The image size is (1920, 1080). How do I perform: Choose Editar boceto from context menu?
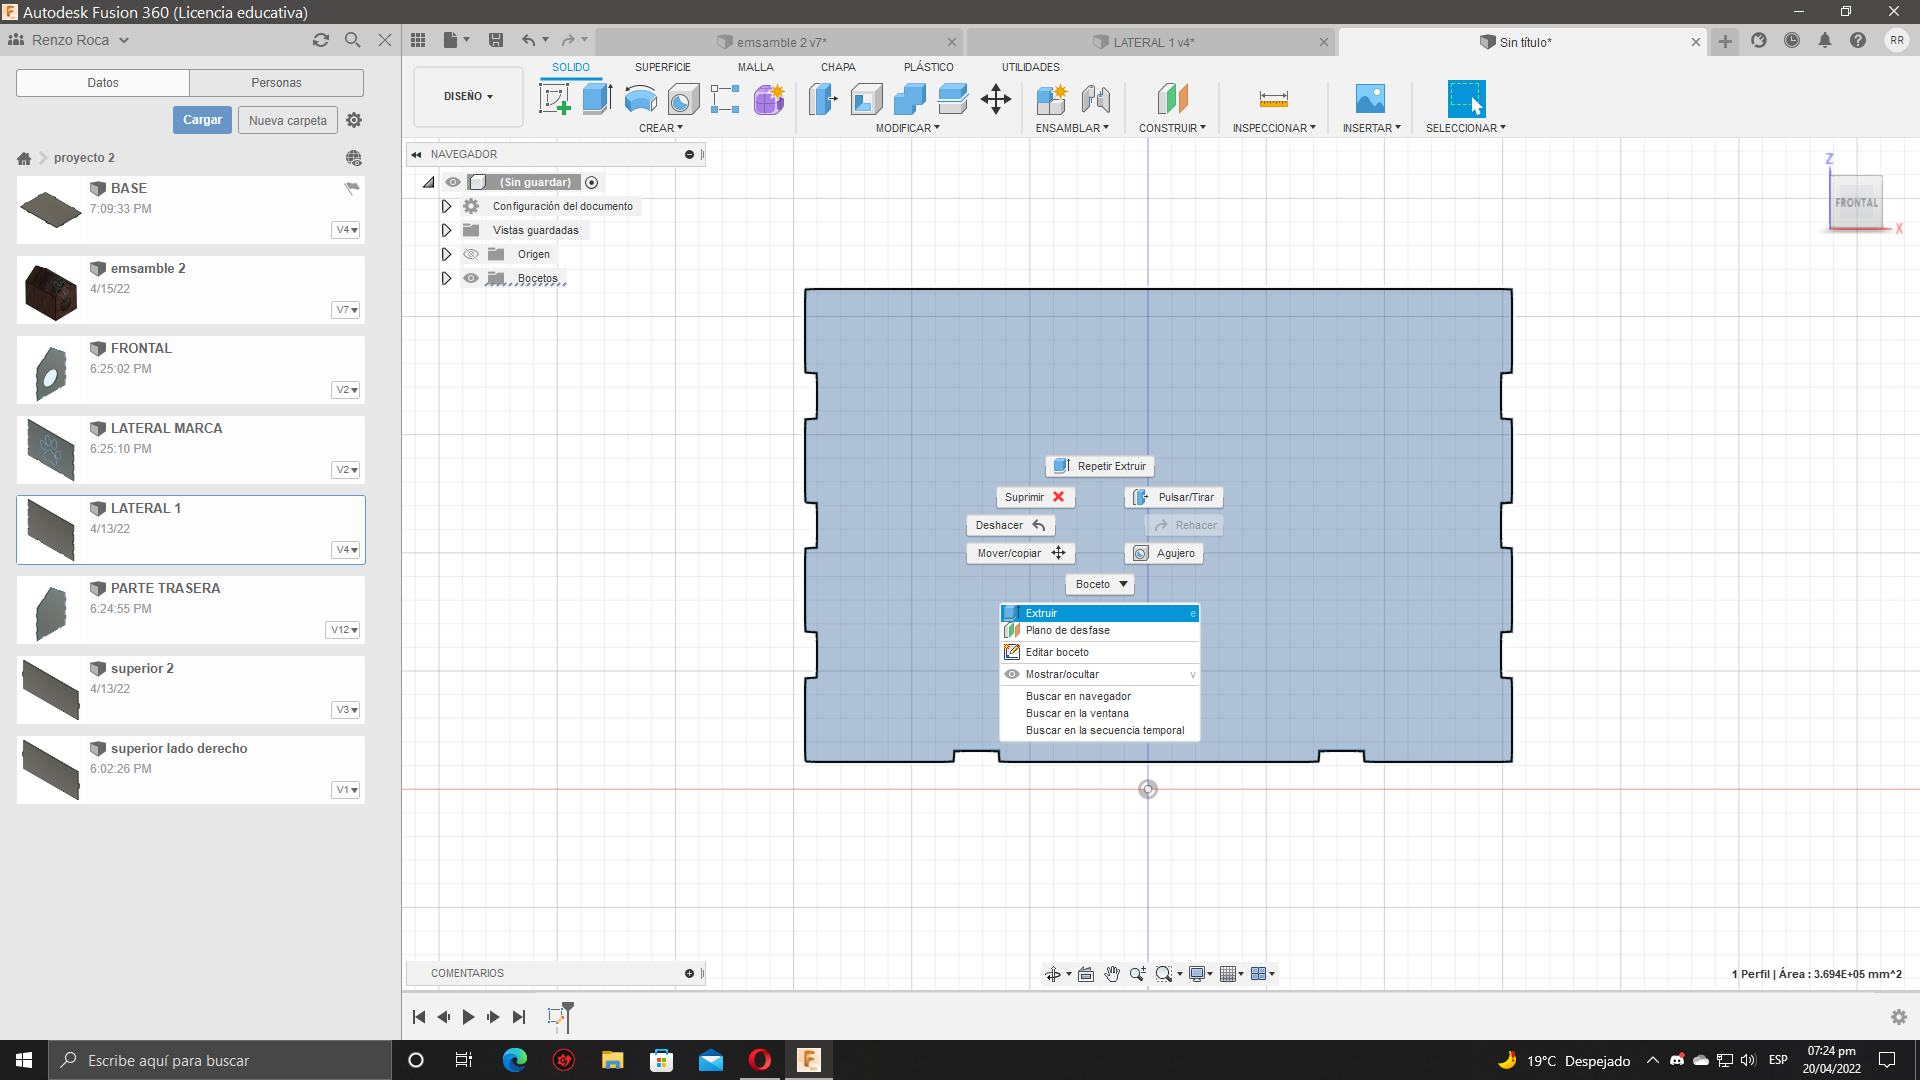coord(1057,652)
